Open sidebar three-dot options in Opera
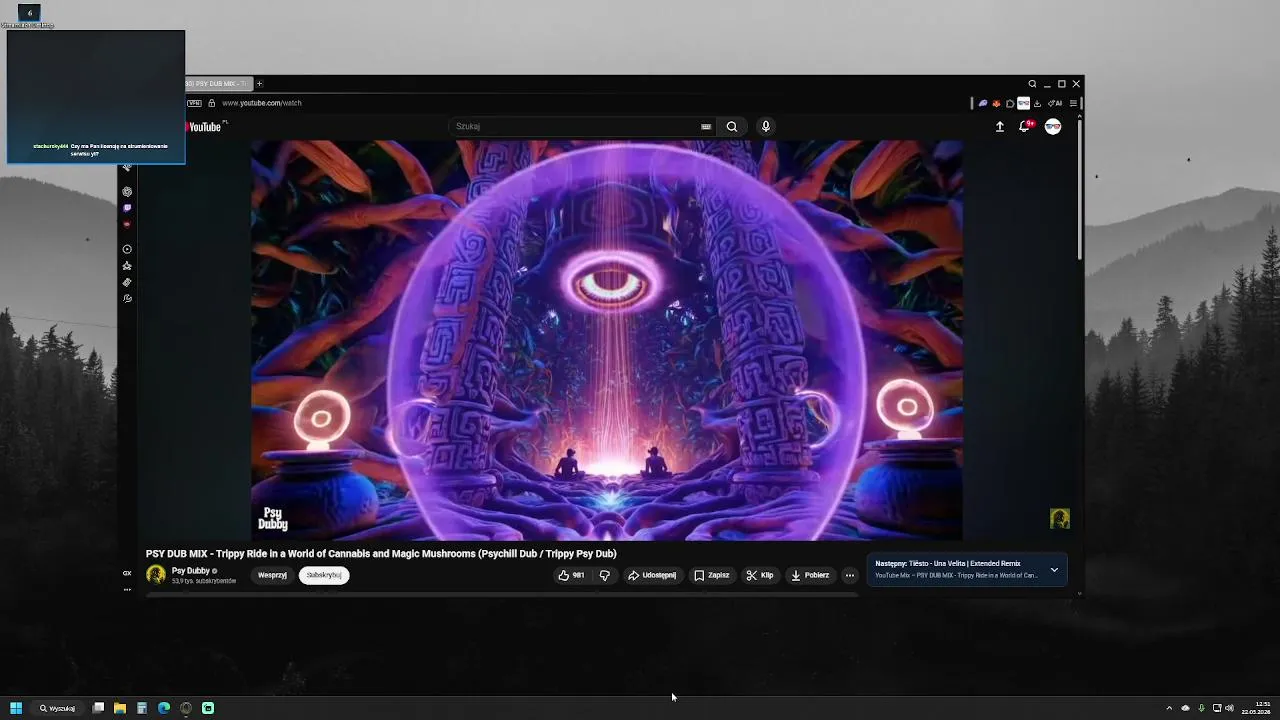The height and width of the screenshot is (720, 1280). coord(127,589)
